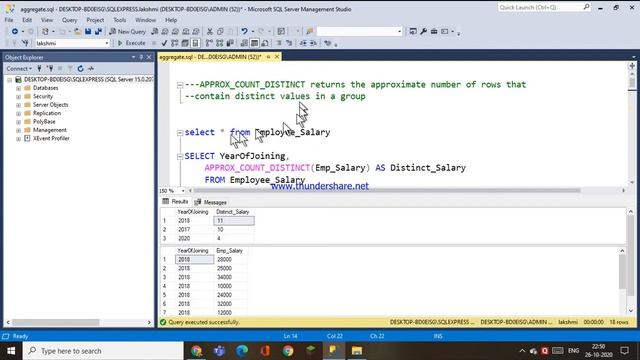Open the Connect dropdown in Object Explorer
640x360 pixels.
pyautogui.click(x=19, y=69)
